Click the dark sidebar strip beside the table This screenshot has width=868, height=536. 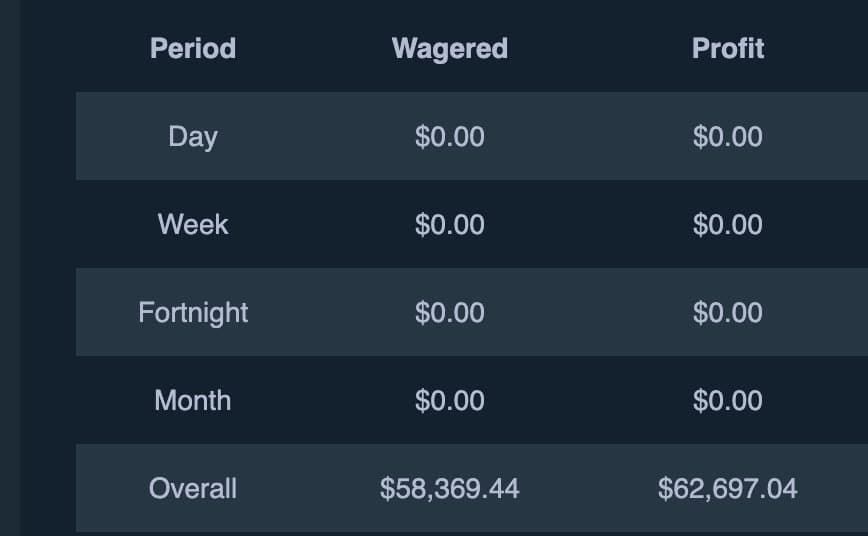click(x=9, y=268)
